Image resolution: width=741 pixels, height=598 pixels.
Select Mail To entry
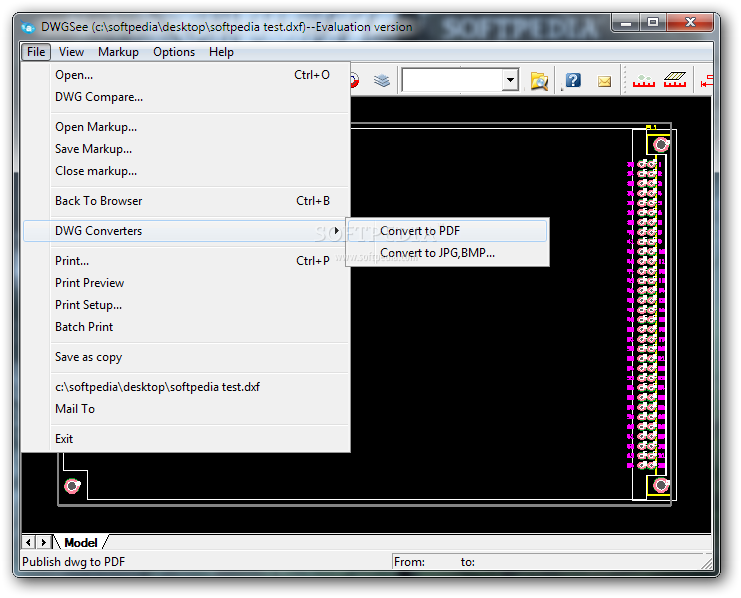(187, 409)
